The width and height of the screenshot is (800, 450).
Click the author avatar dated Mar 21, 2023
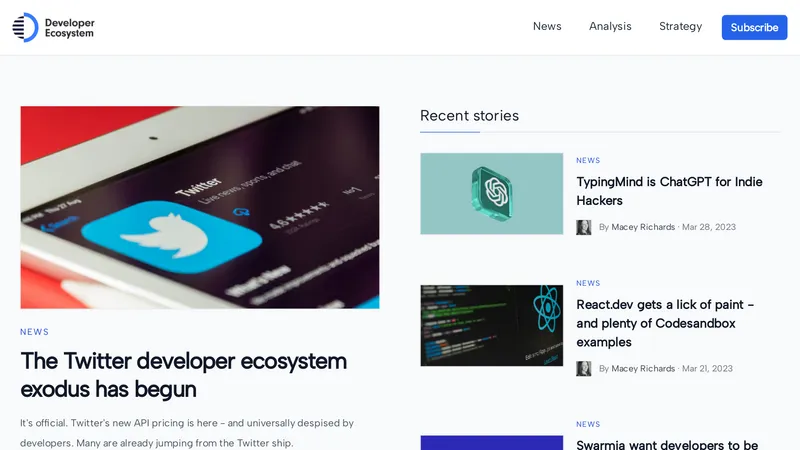(x=584, y=368)
